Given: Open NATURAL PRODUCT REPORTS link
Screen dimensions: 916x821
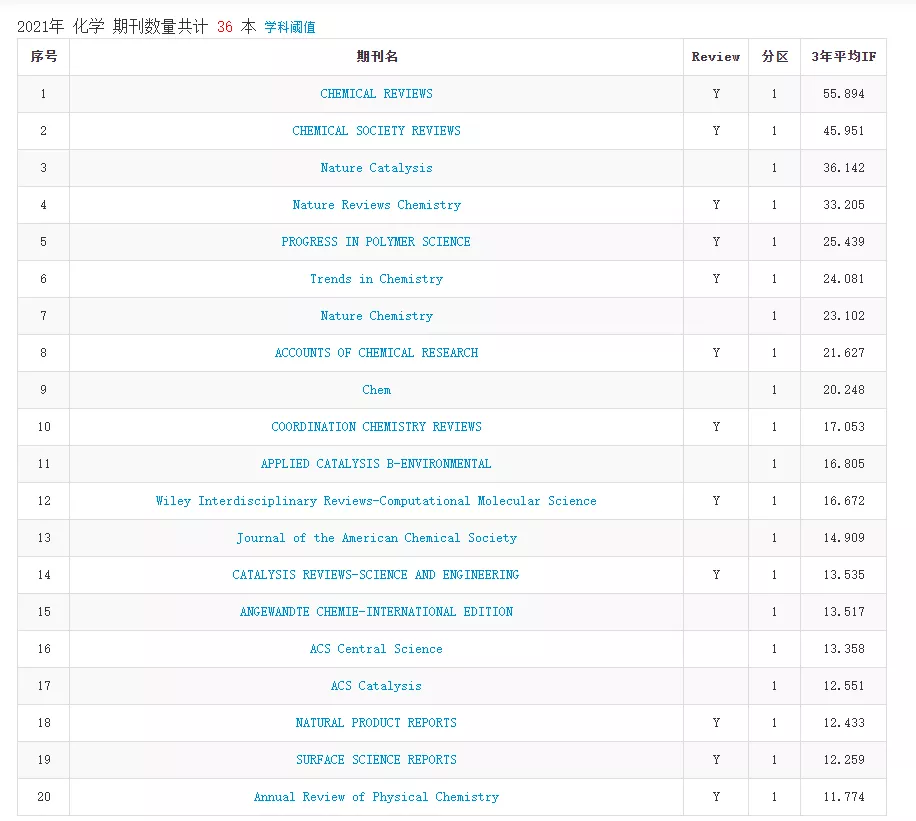Looking at the screenshot, I should point(376,723).
